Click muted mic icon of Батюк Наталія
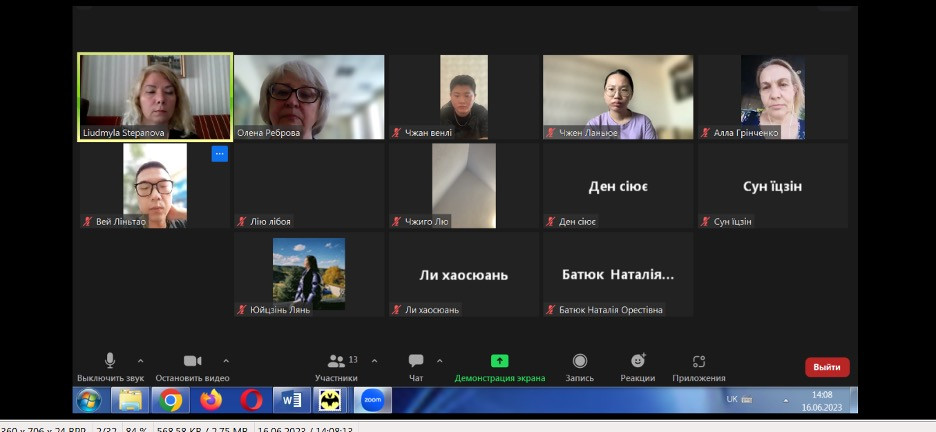 tap(550, 310)
